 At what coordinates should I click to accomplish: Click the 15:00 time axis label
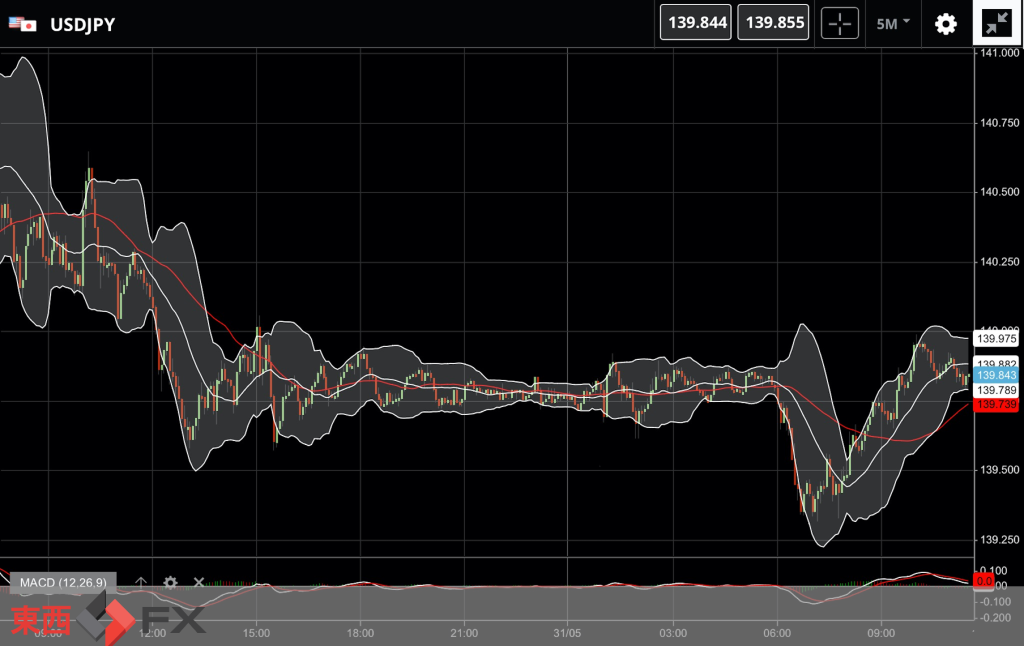click(x=256, y=633)
